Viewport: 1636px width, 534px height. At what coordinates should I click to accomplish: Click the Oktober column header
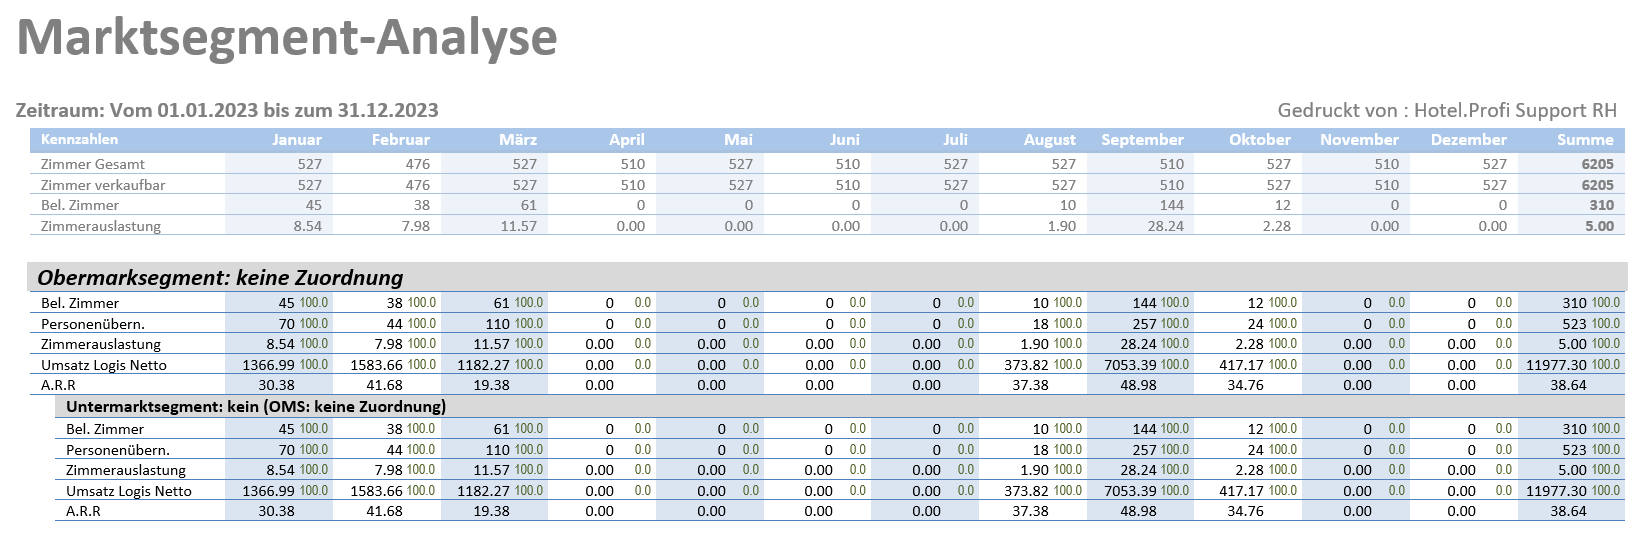click(x=1260, y=140)
